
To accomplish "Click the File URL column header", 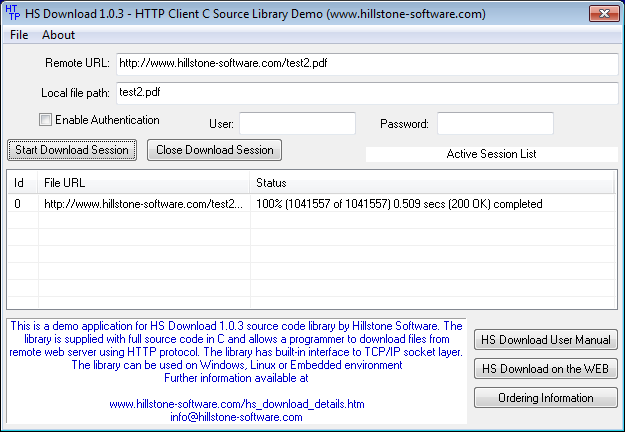I will 144,183.
